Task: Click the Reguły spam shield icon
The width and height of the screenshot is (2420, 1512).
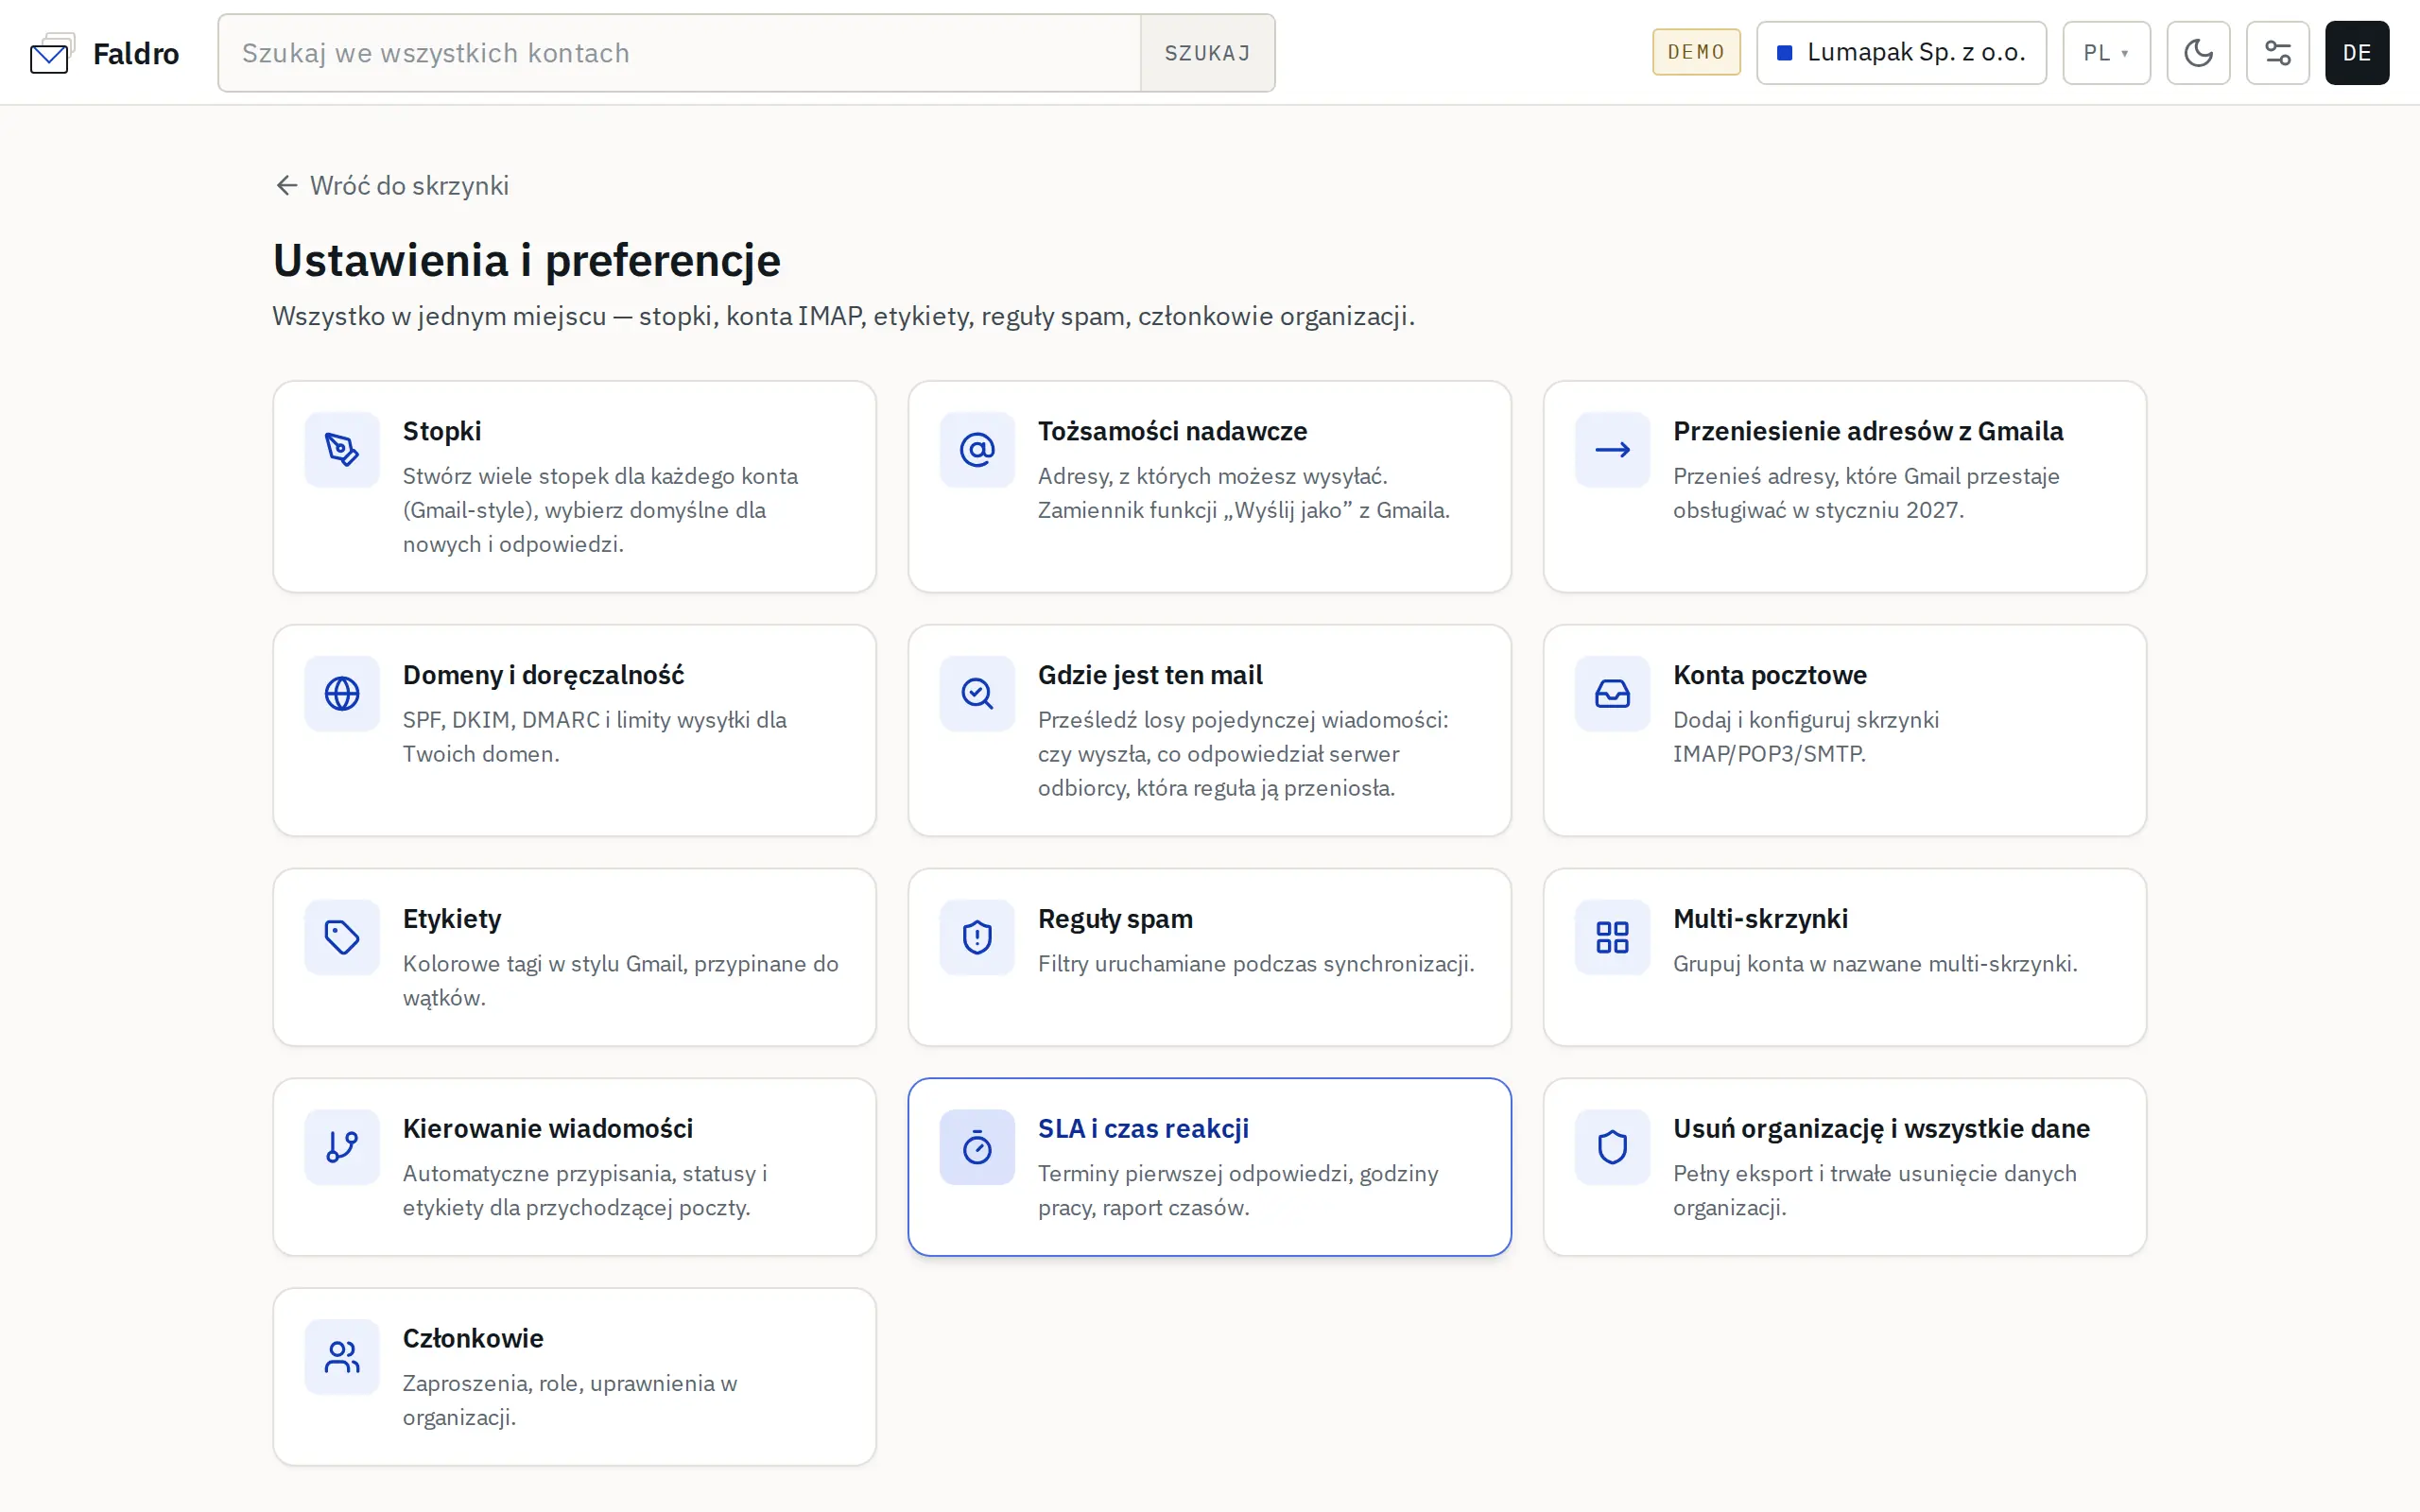Action: point(977,938)
